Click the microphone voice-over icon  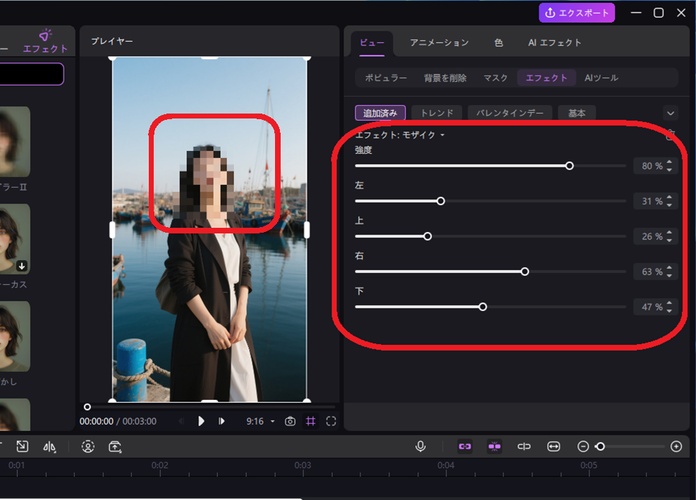[x=420, y=446]
